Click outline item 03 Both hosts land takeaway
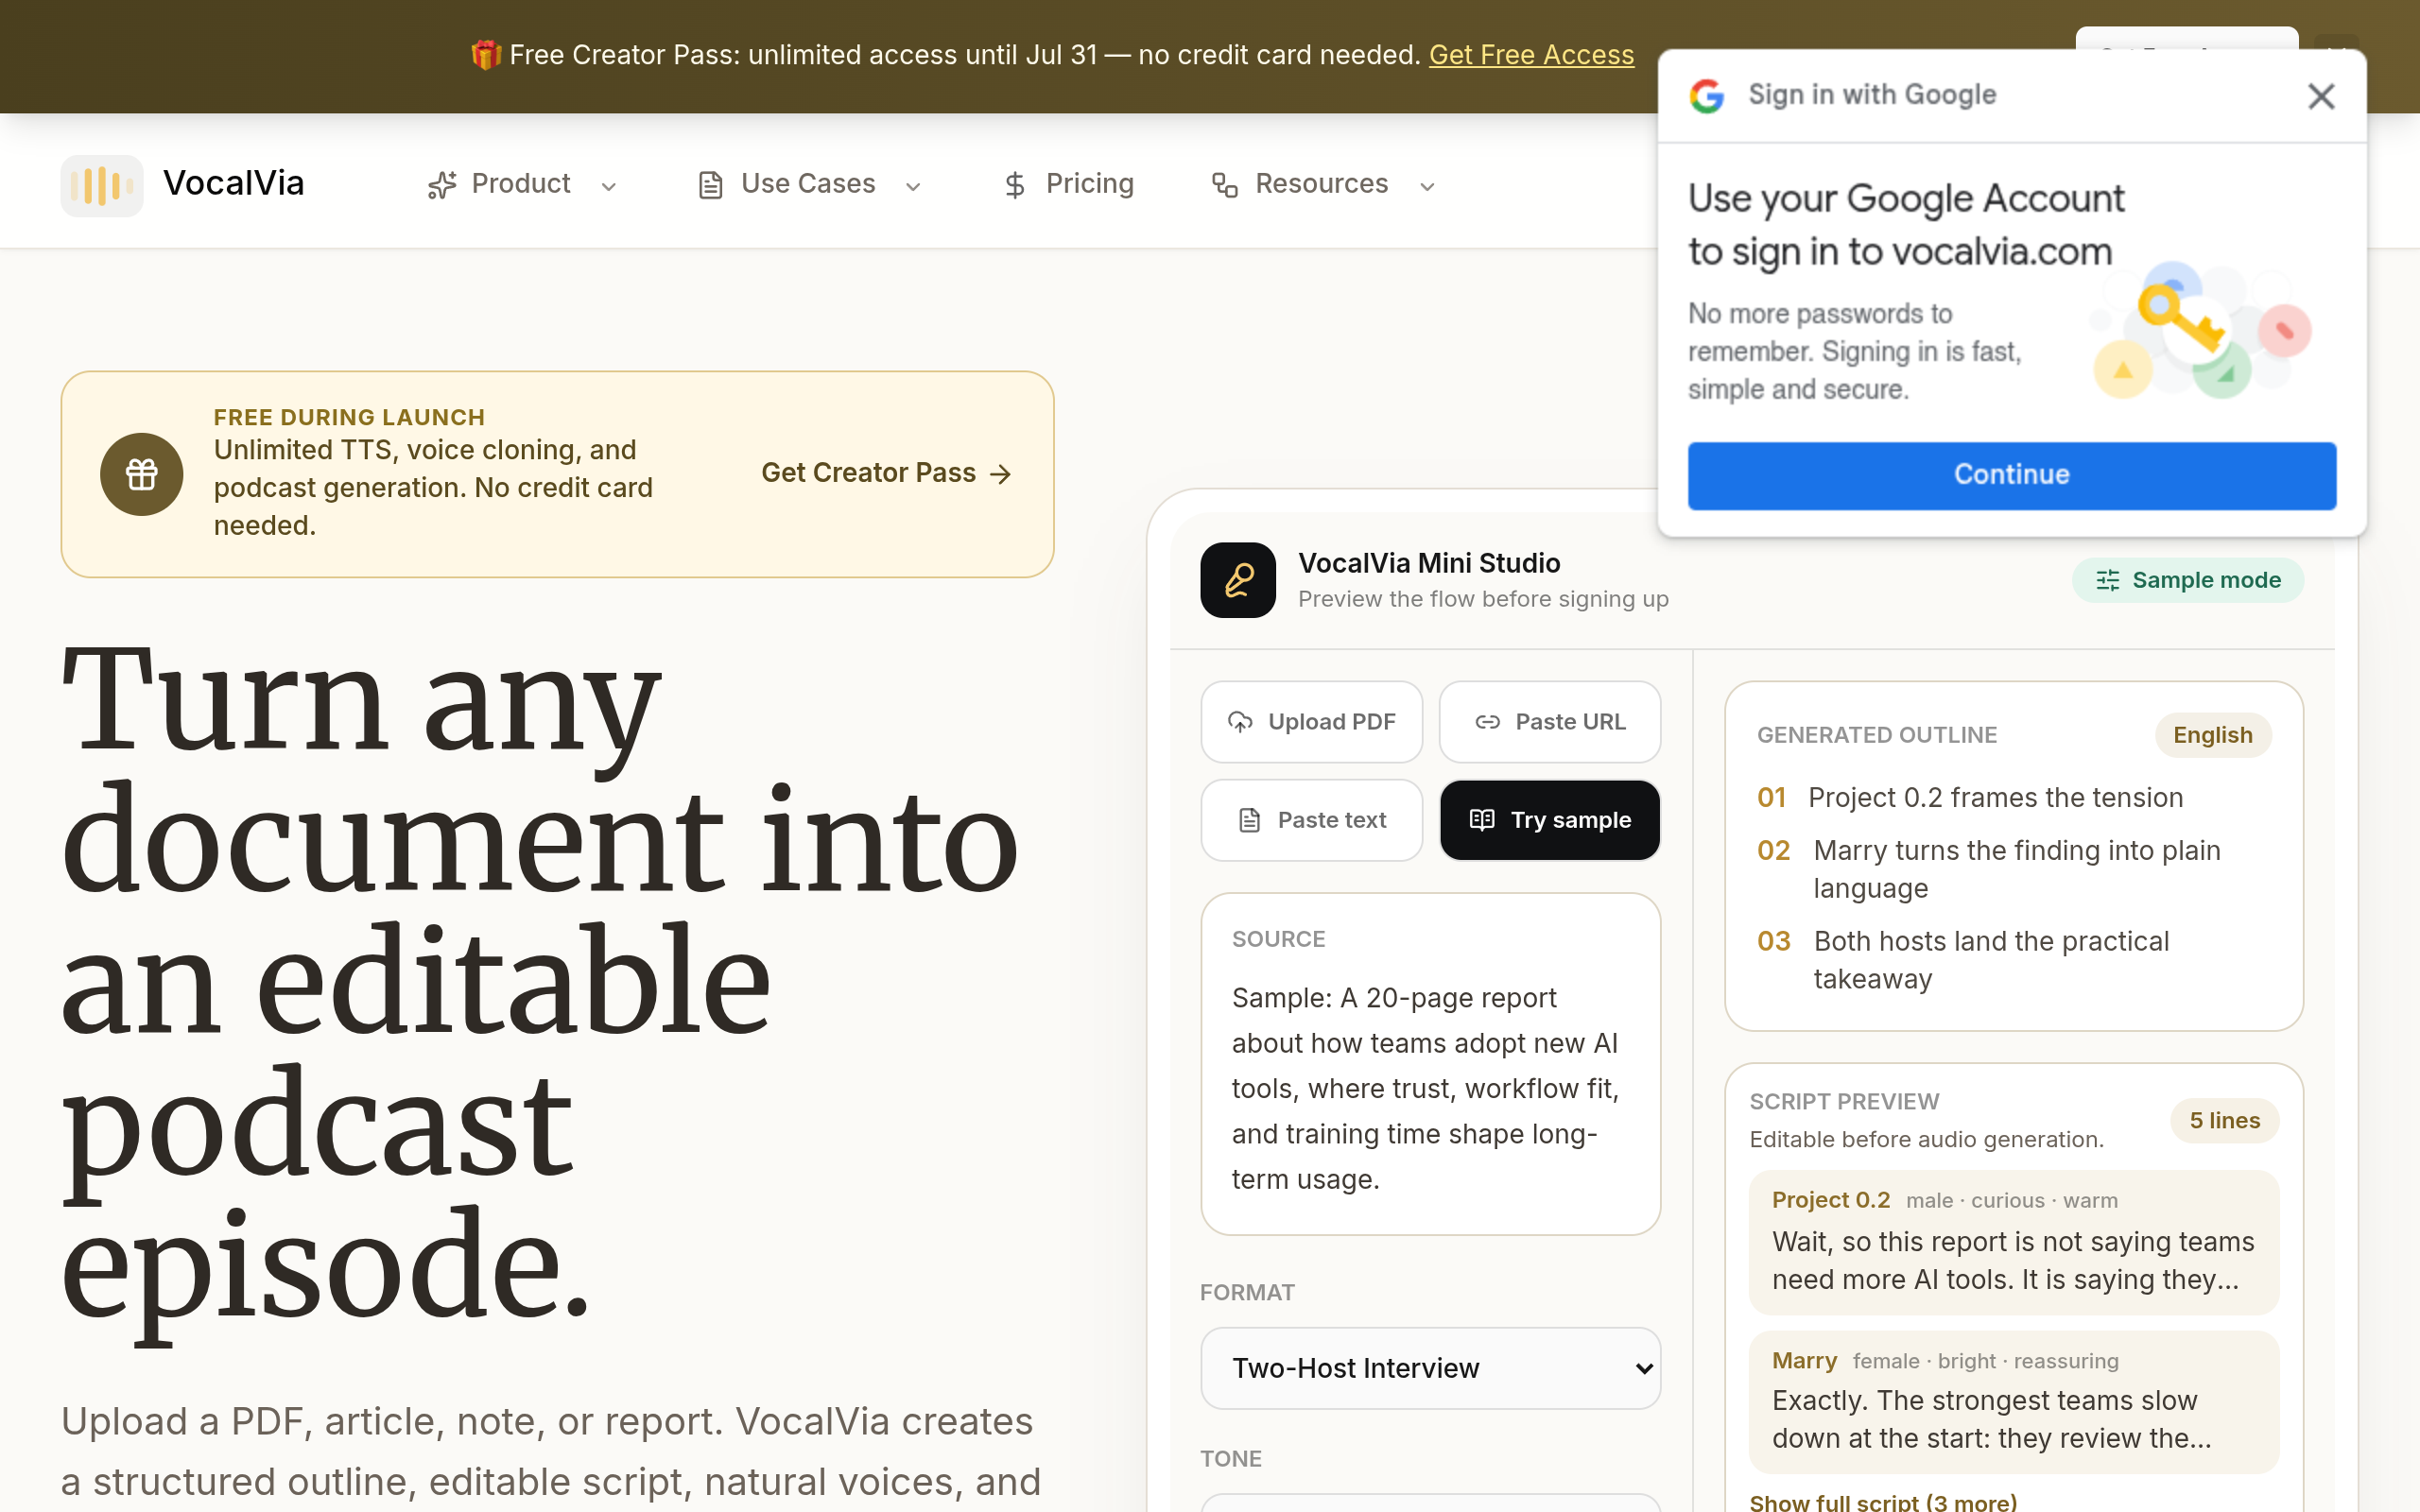Image resolution: width=2420 pixels, height=1512 pixels. pos(1964,960)
